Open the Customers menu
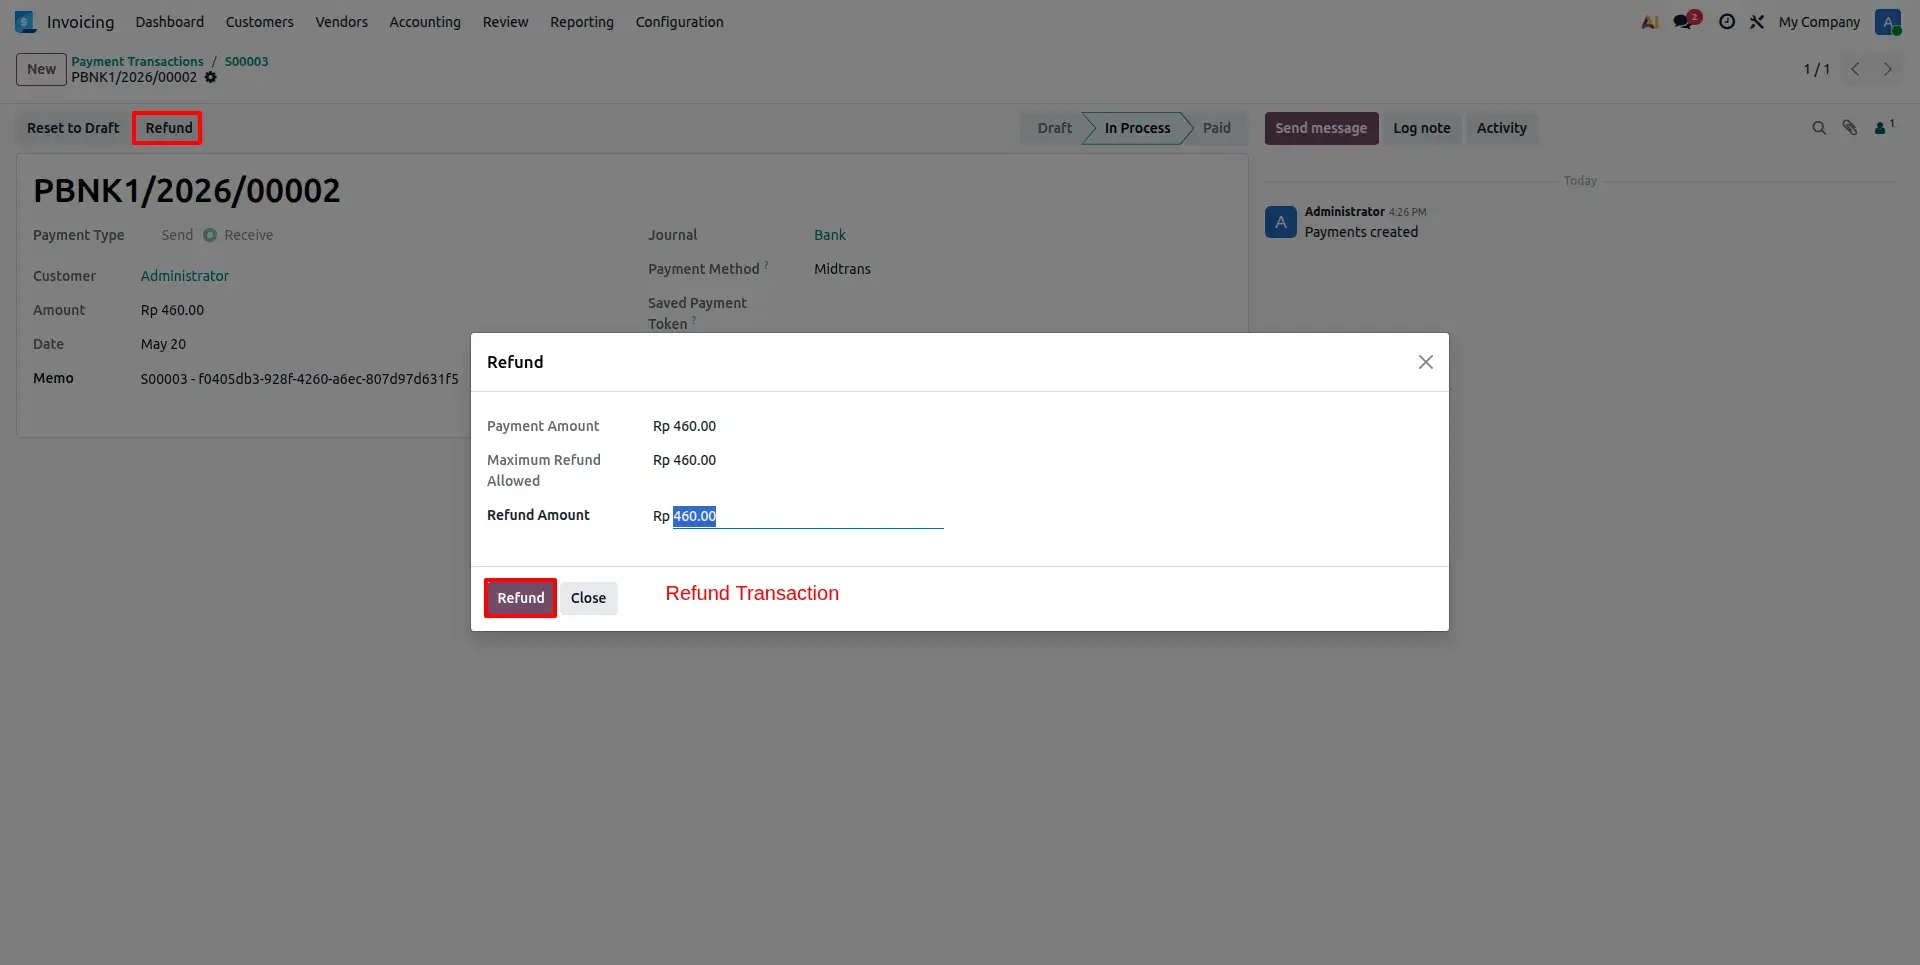 pos(260,22)
